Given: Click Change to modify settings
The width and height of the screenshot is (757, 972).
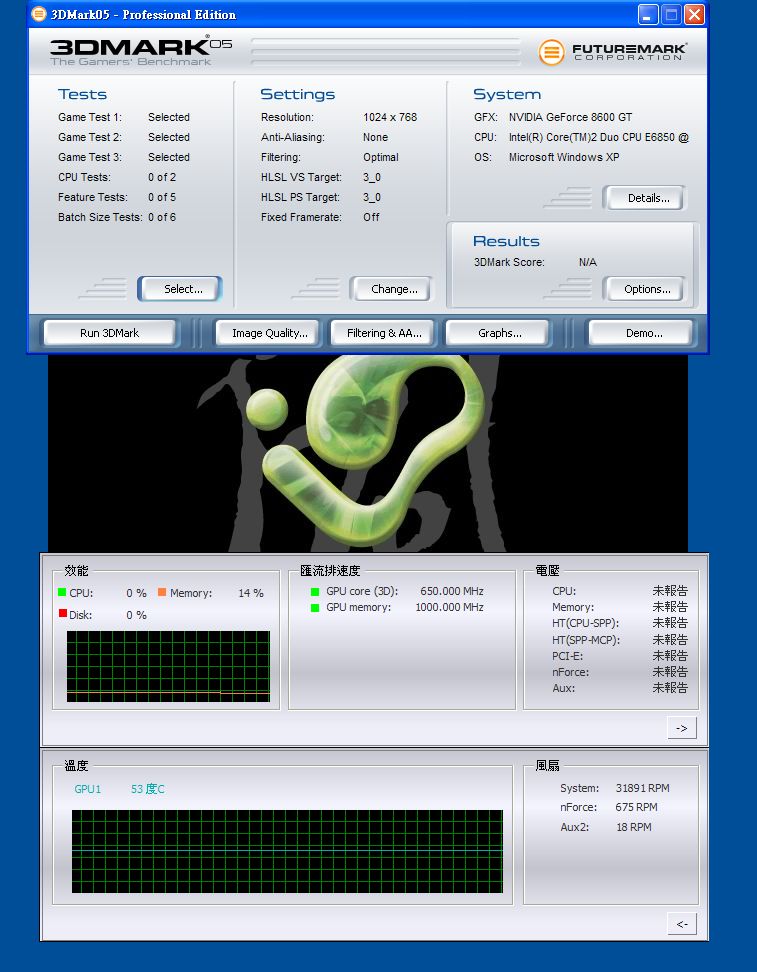Looking at the screenshot, I should click(x=394, y=289).
